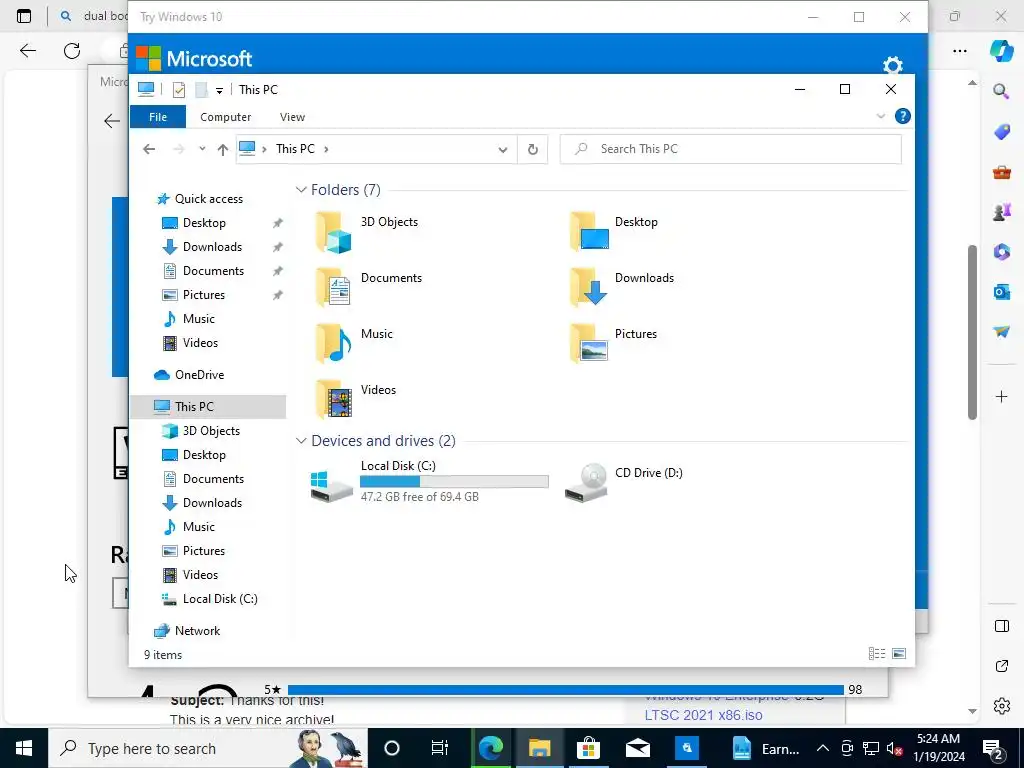Open Outlook icon in Edge sidebar
This screenshot has width=1024, height=768.
(1001, 291)
